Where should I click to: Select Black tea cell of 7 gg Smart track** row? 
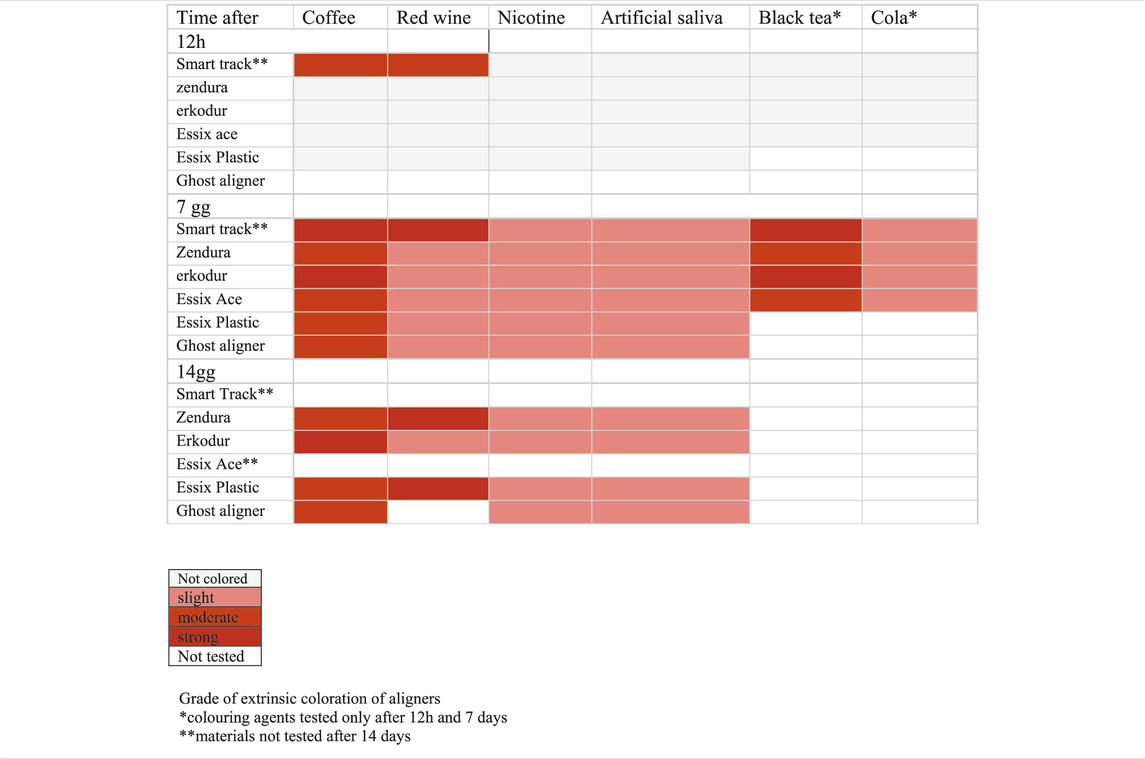805,229
